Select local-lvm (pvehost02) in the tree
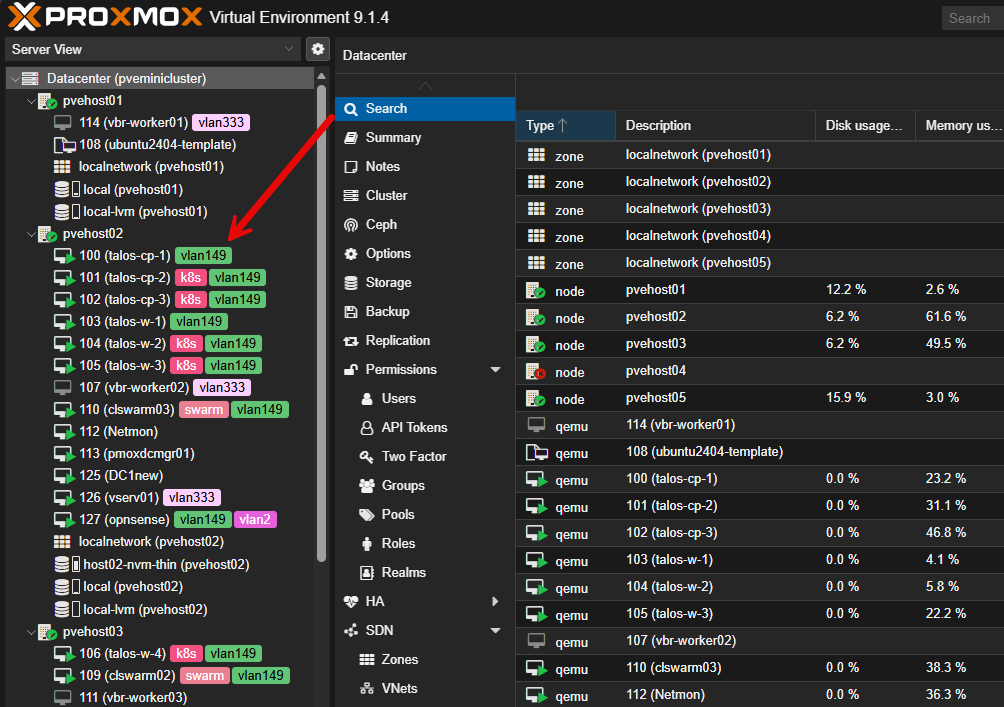This screenshot has width=1004, height=707. tap(145, 609)
